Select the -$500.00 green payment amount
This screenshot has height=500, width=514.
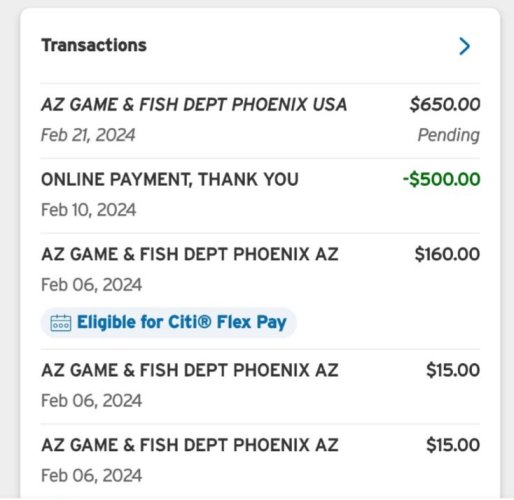(x=442, y=179)
